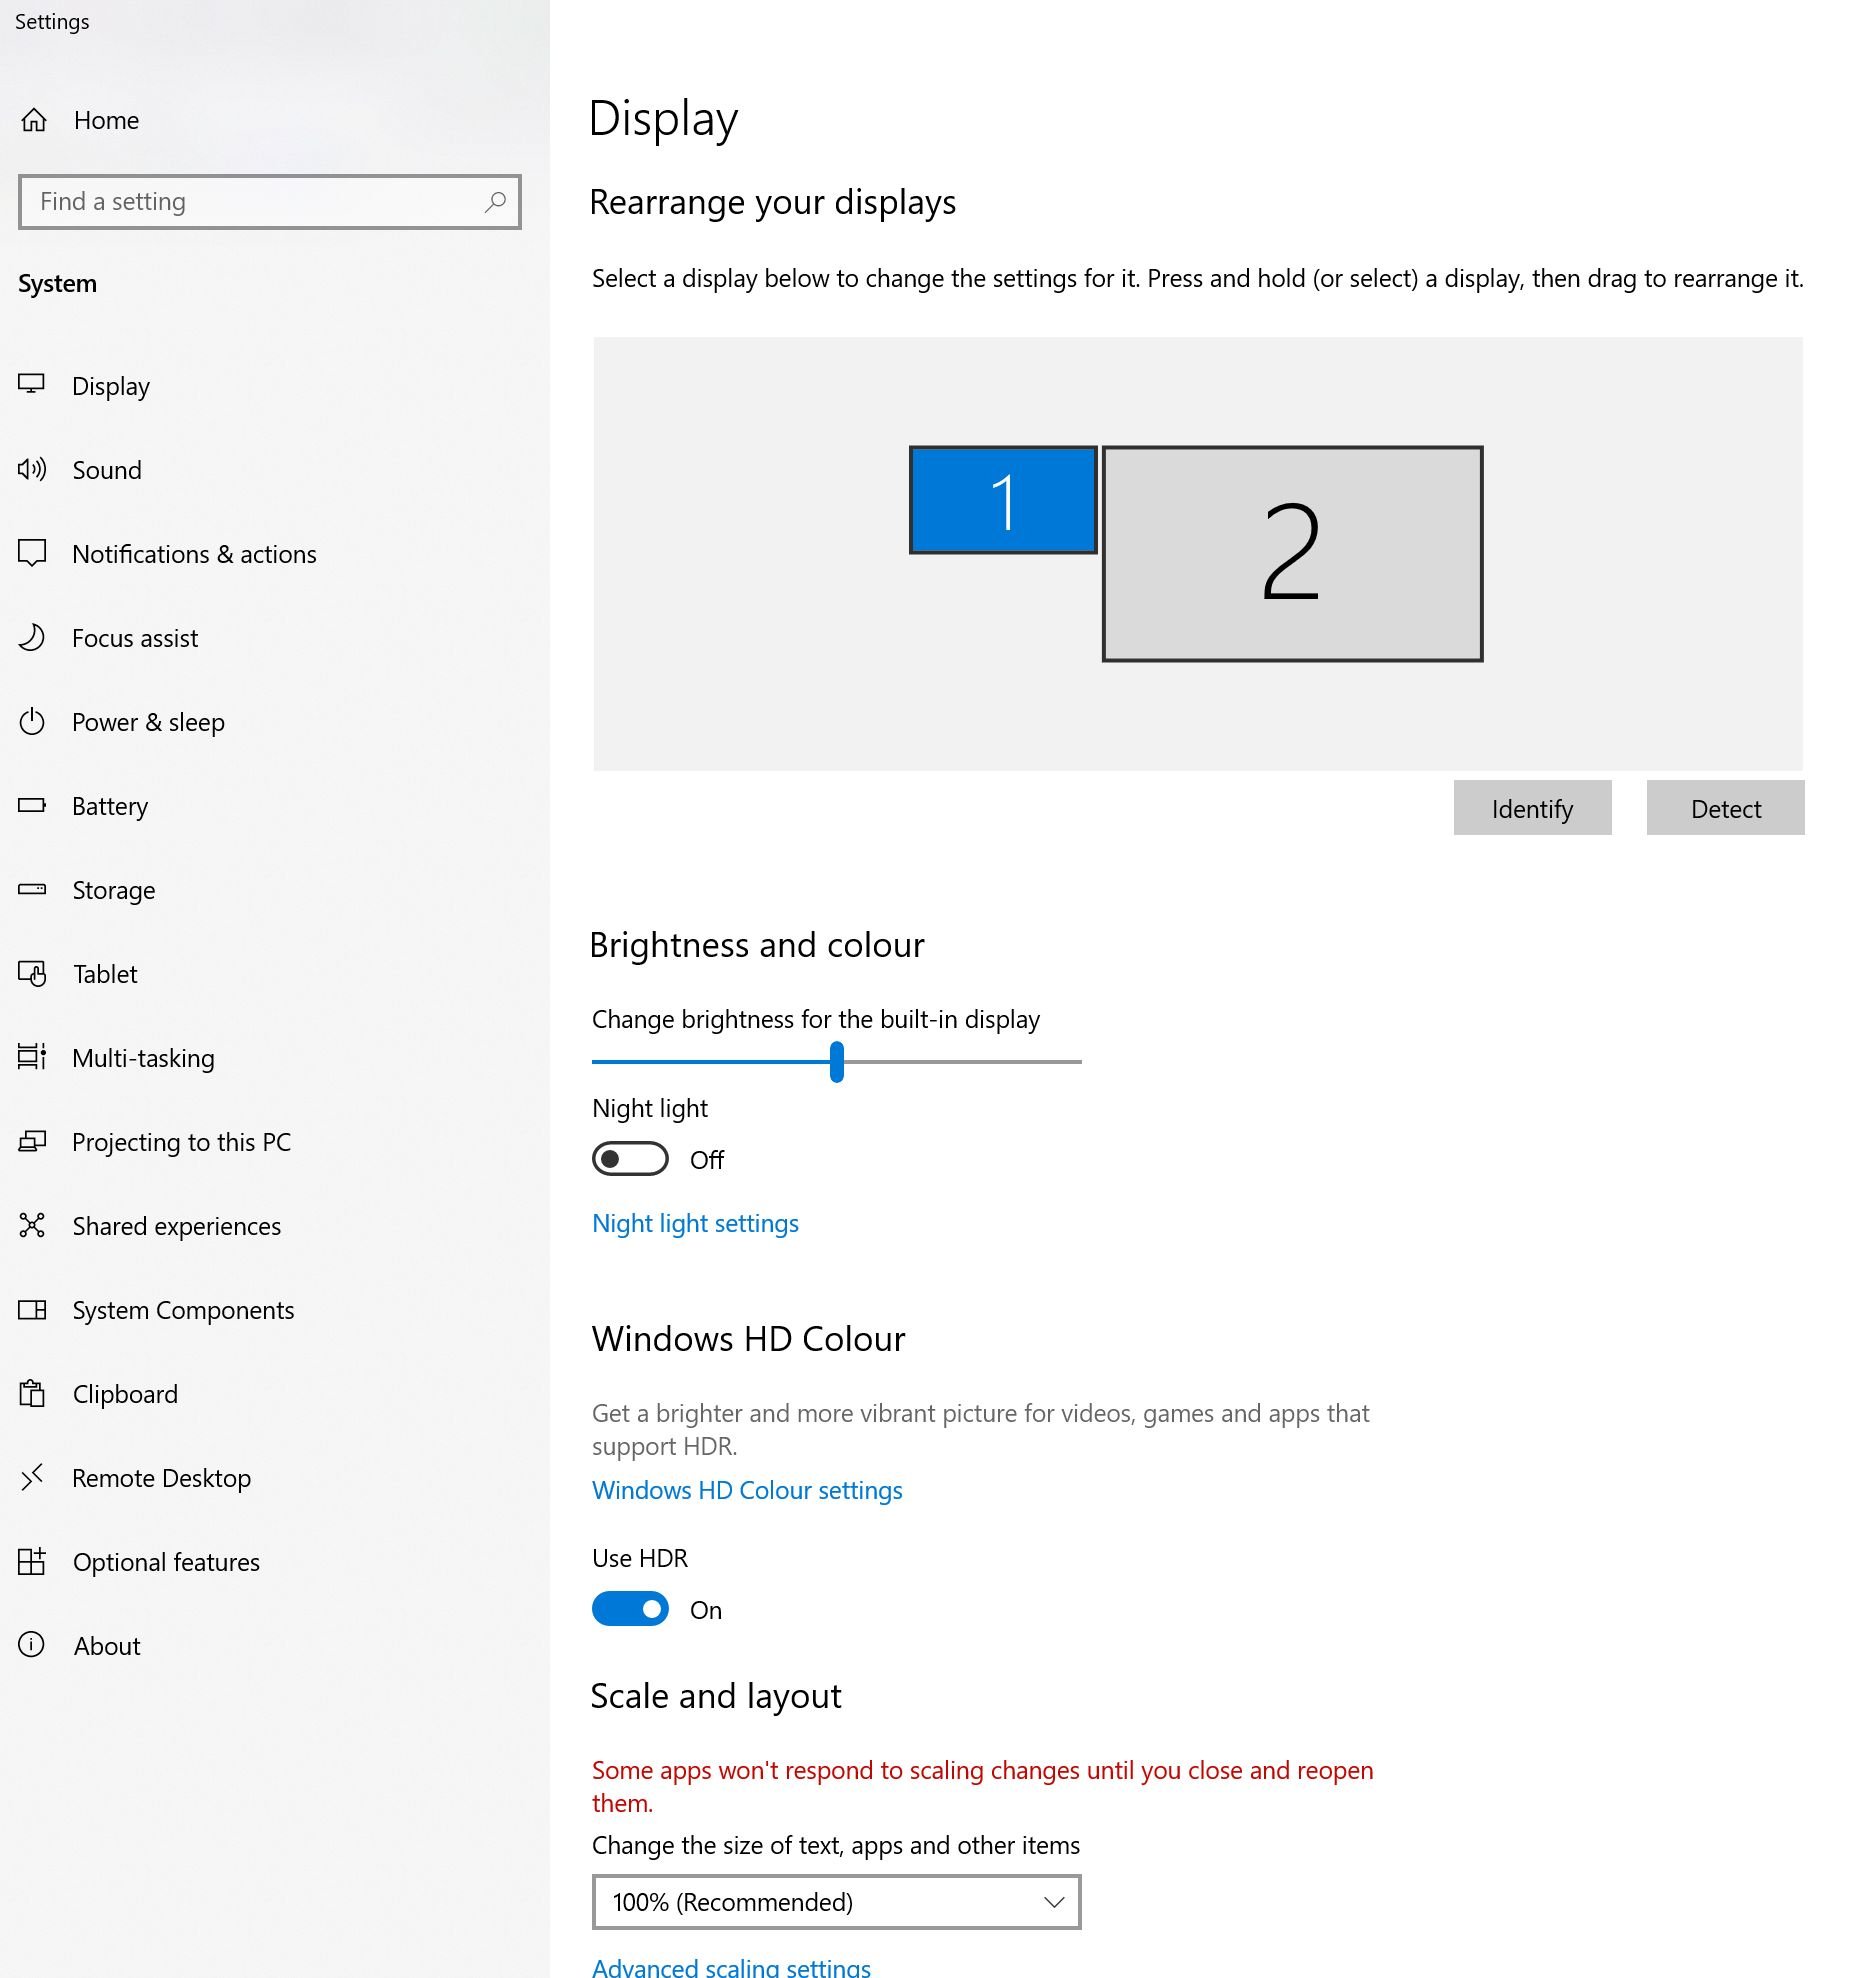Click the Display monitor icon
This screenshot has height=1978, width=1864.
tap(32, 384)
